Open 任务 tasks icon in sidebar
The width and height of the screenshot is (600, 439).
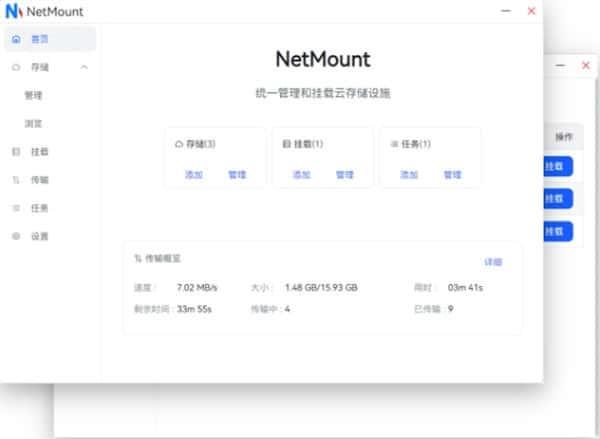pos(16,208)
